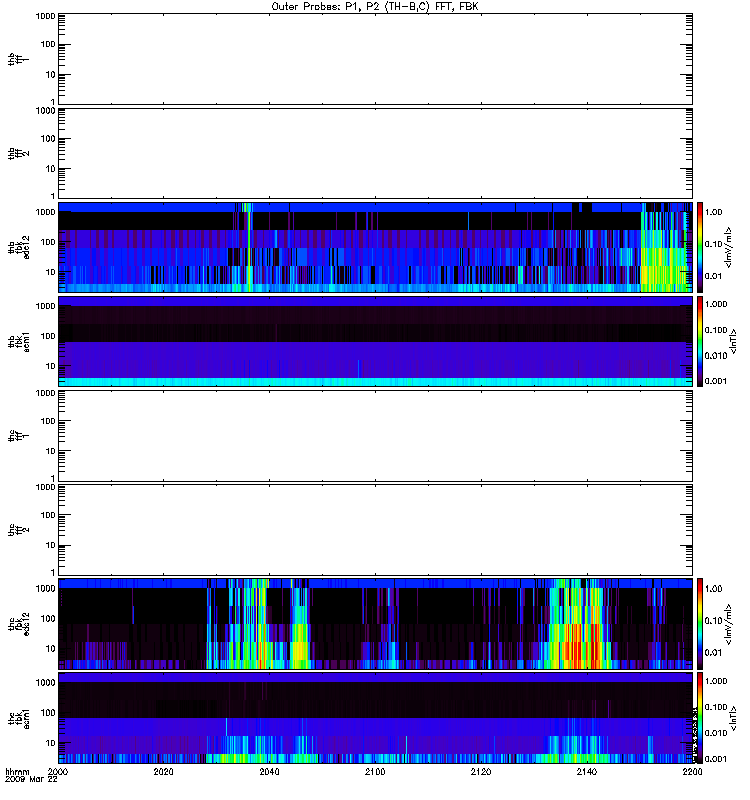Click the 1.00 value on thb edc12 color bar
The image size is (750, 800).
pyautogui.click(x=713, y=212)
